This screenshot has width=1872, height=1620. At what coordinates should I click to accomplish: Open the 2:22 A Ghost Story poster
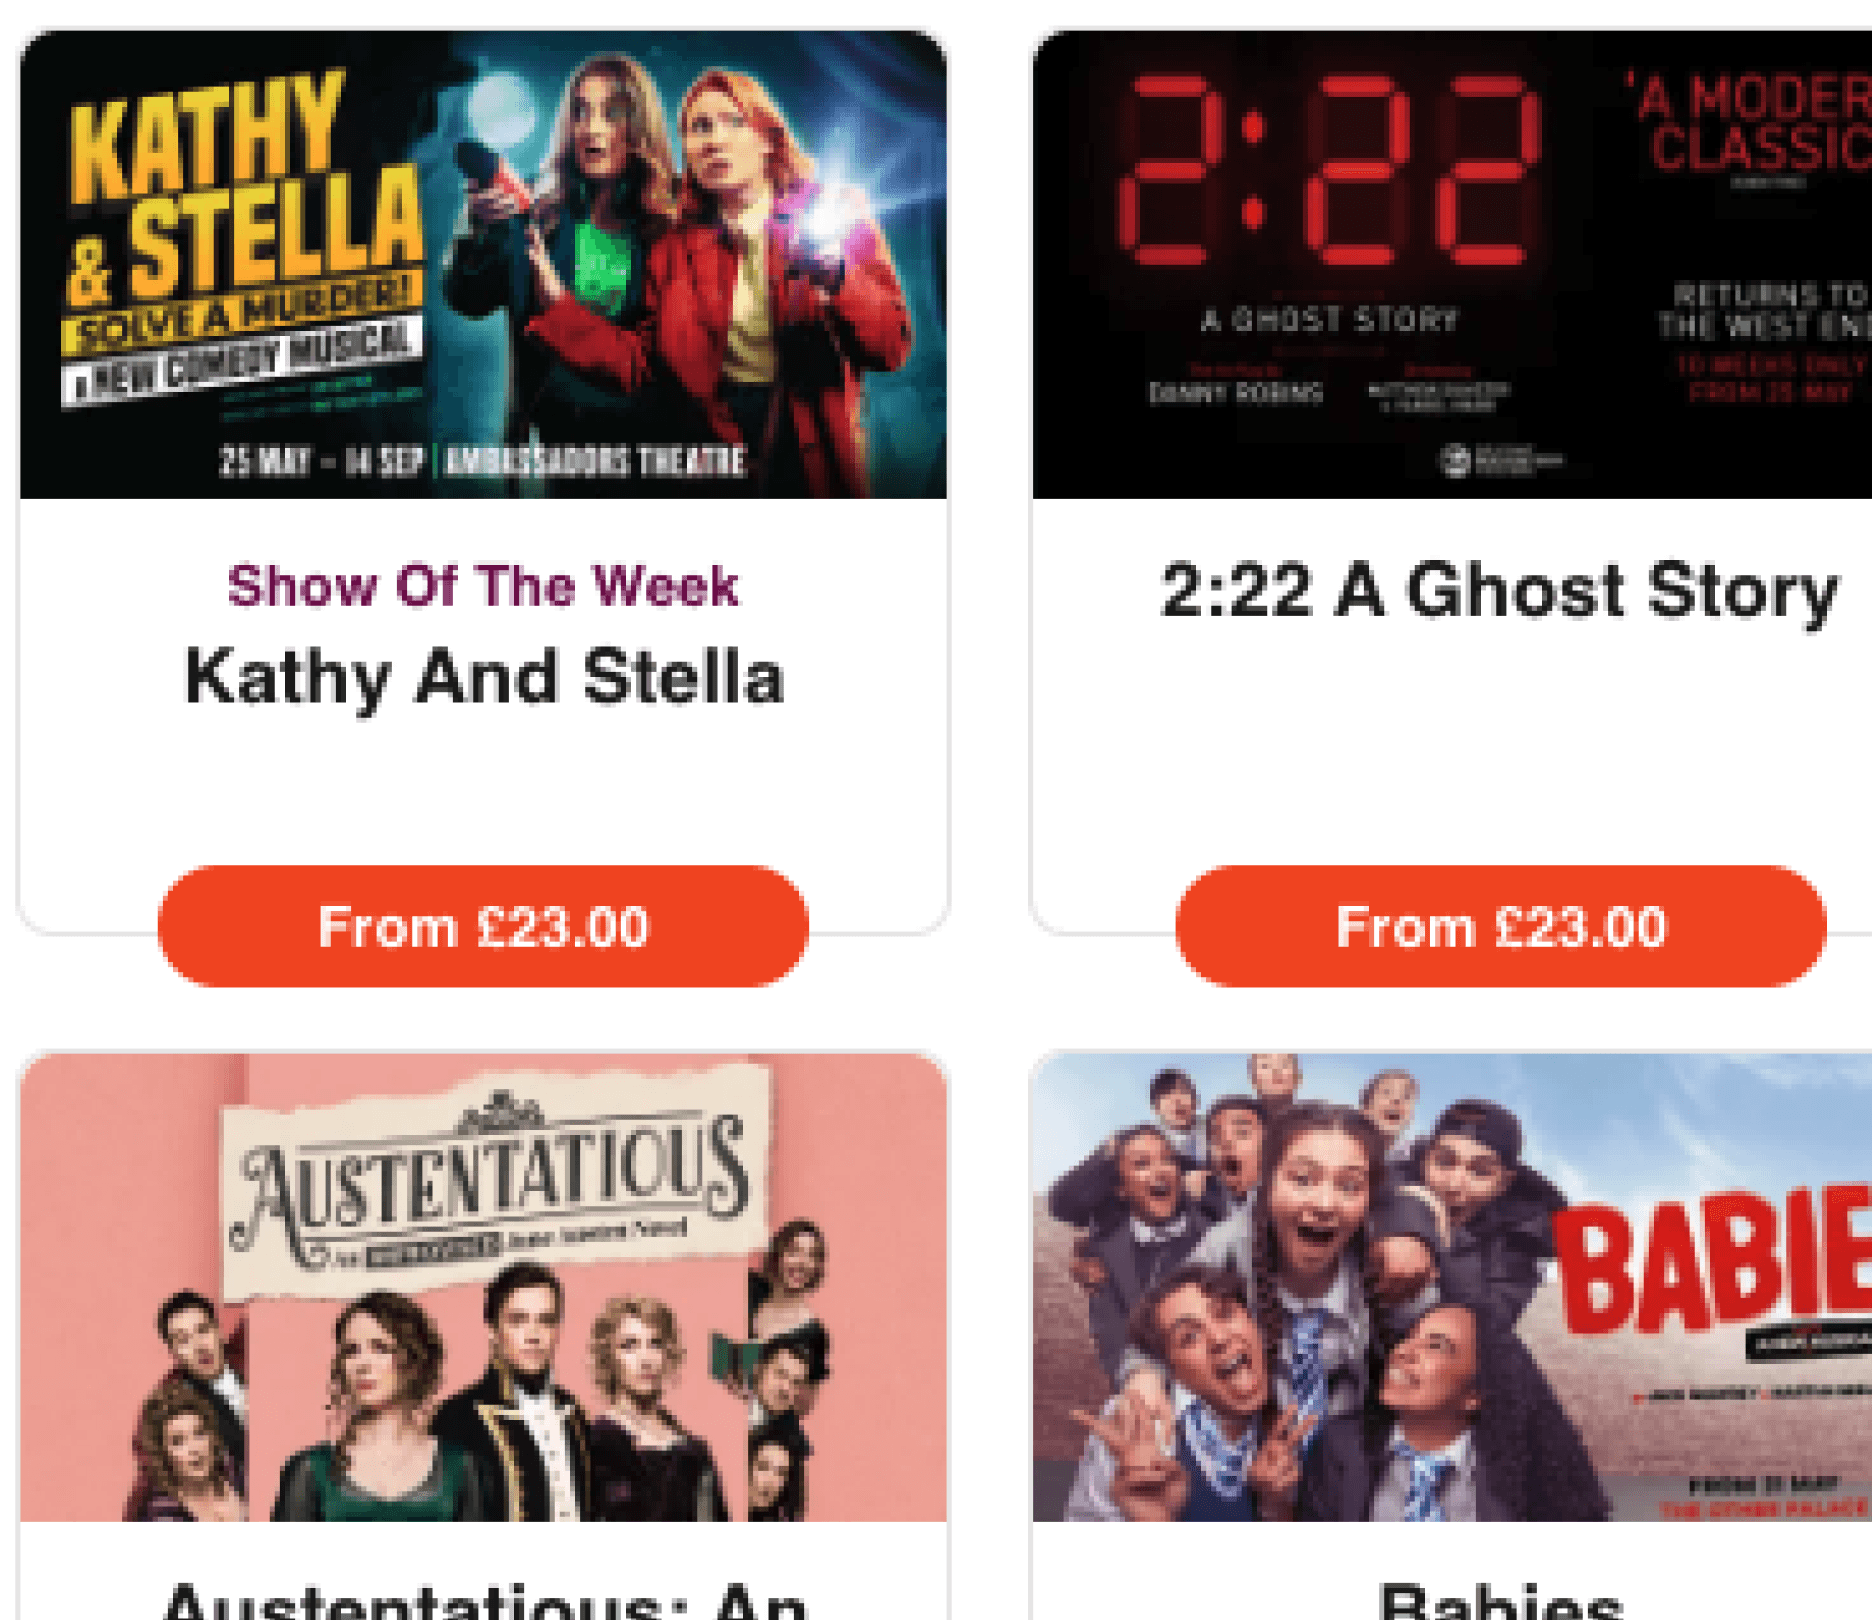1452,264
